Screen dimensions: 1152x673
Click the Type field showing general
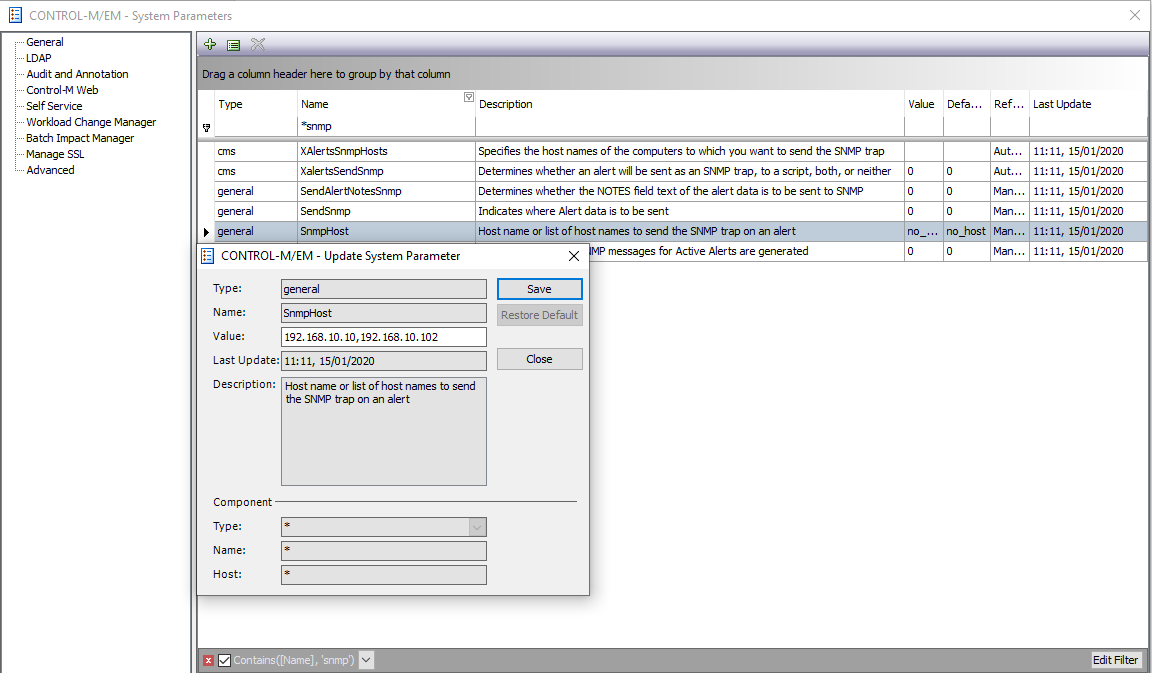click(x=384, y=289)
